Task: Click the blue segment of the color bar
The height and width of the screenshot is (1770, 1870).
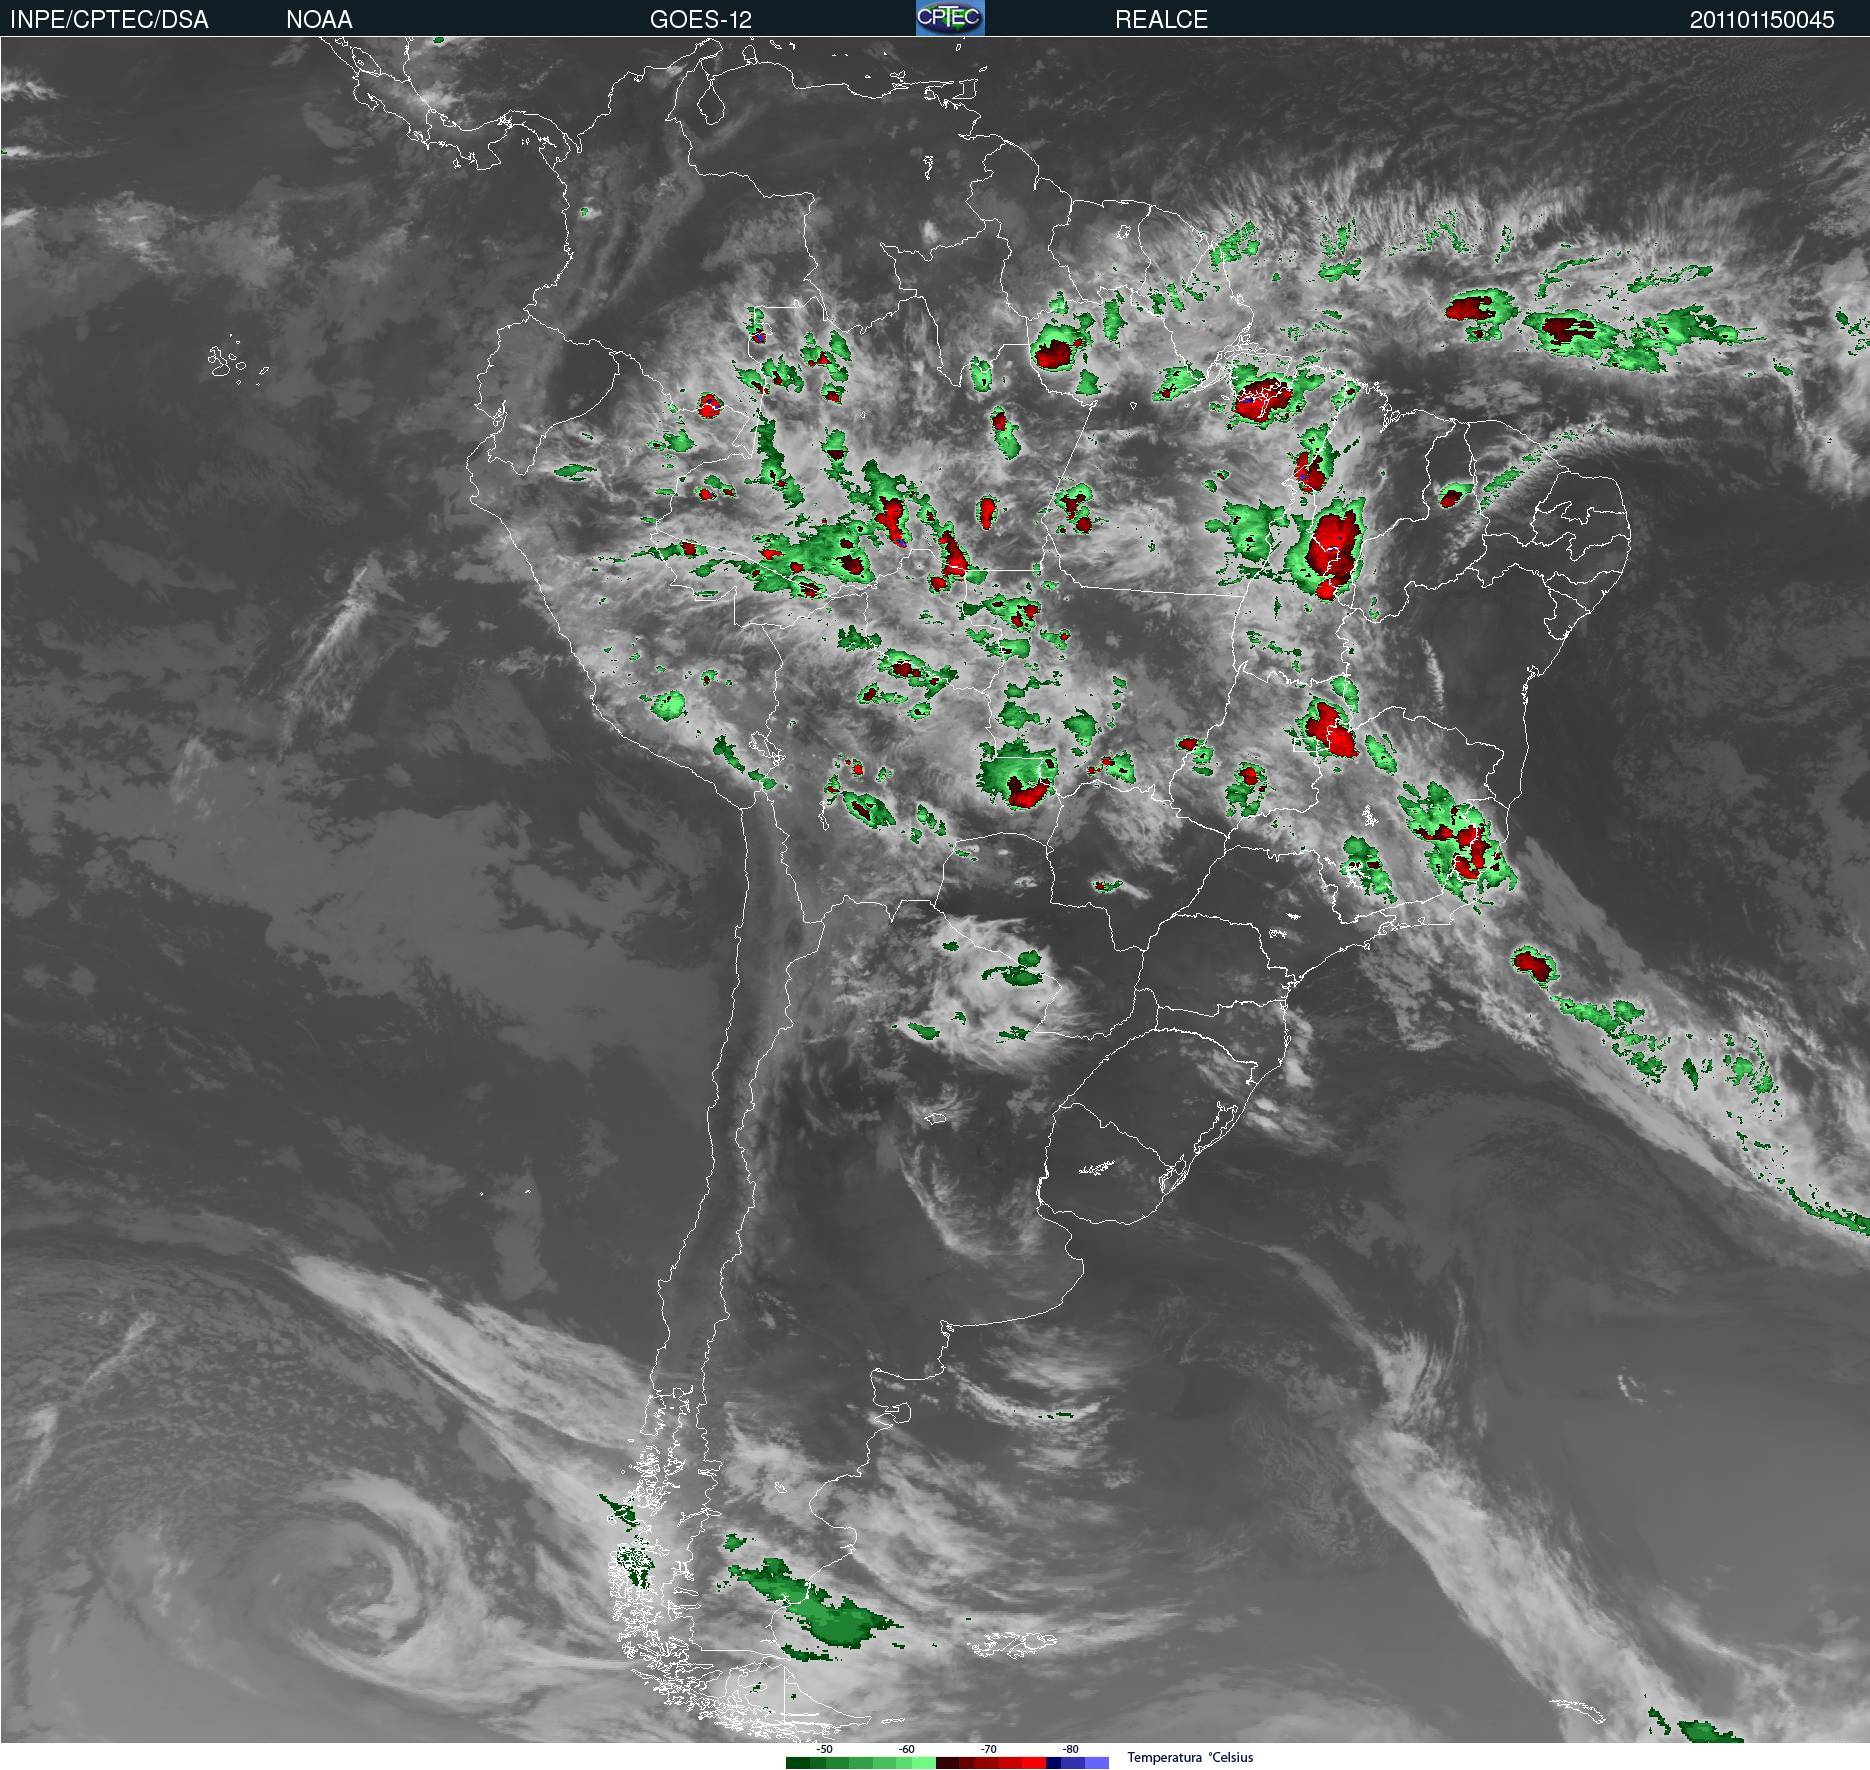Action: click(x=1077, y=1763)
